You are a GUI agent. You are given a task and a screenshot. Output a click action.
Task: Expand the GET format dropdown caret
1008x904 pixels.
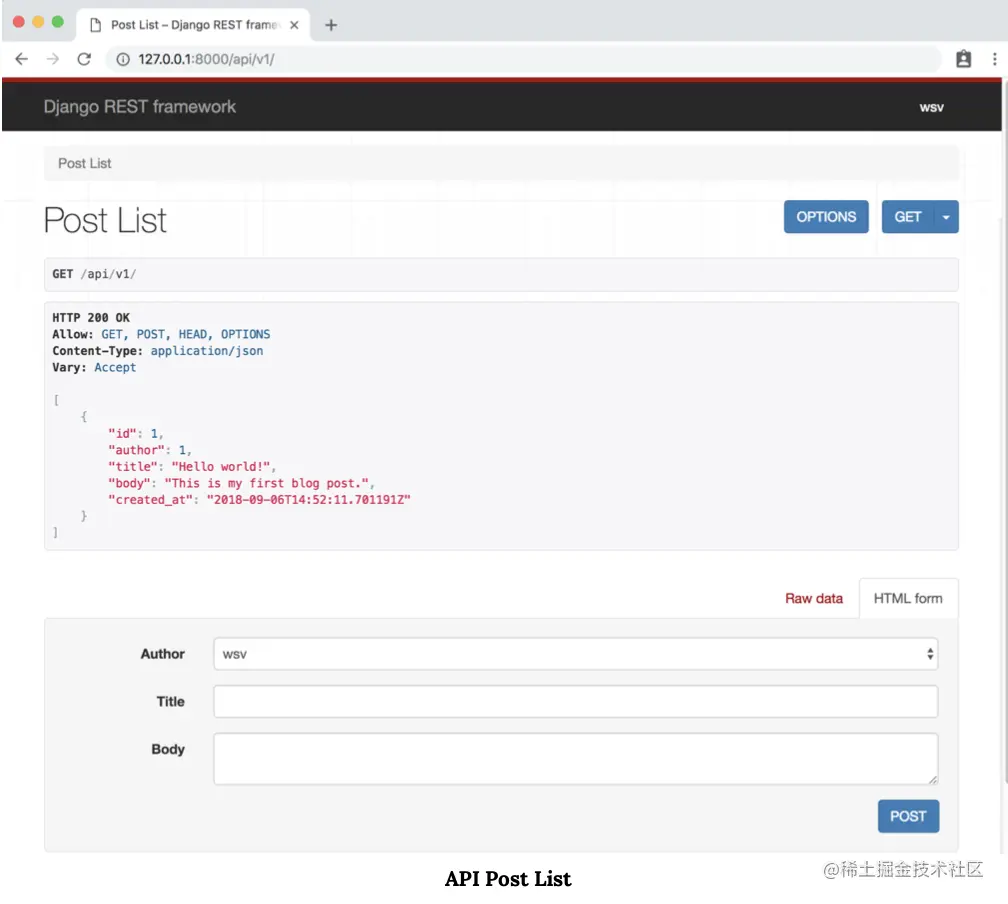pyautogui.click(x=946, y=217)
